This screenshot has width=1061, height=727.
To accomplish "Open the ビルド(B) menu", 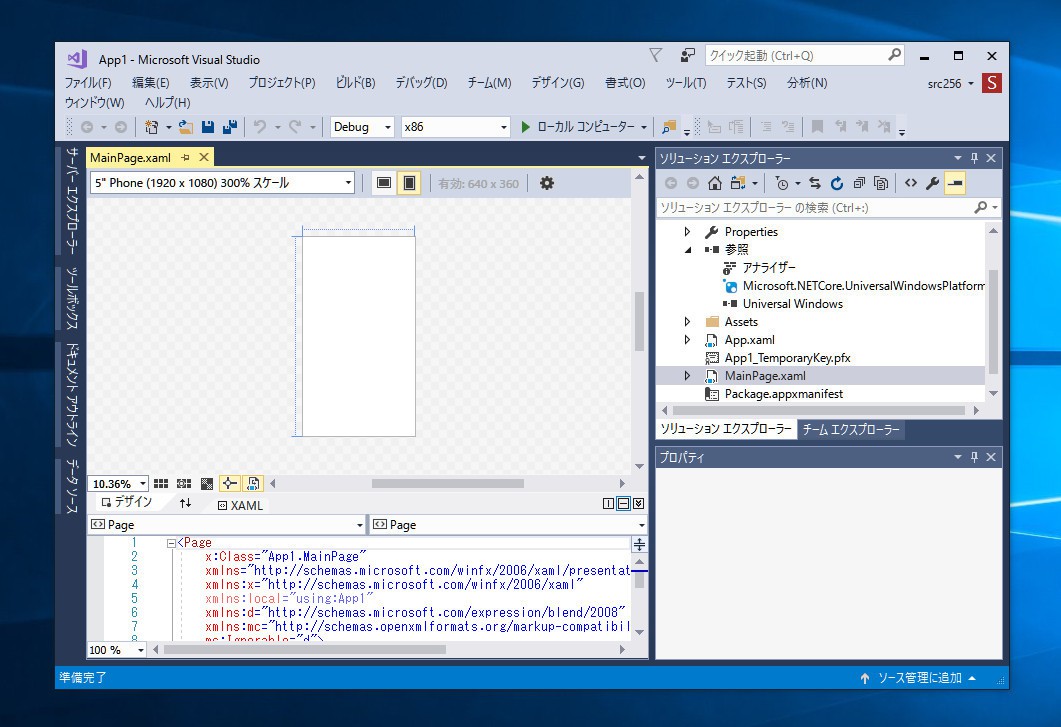I will tap(355, 83).
